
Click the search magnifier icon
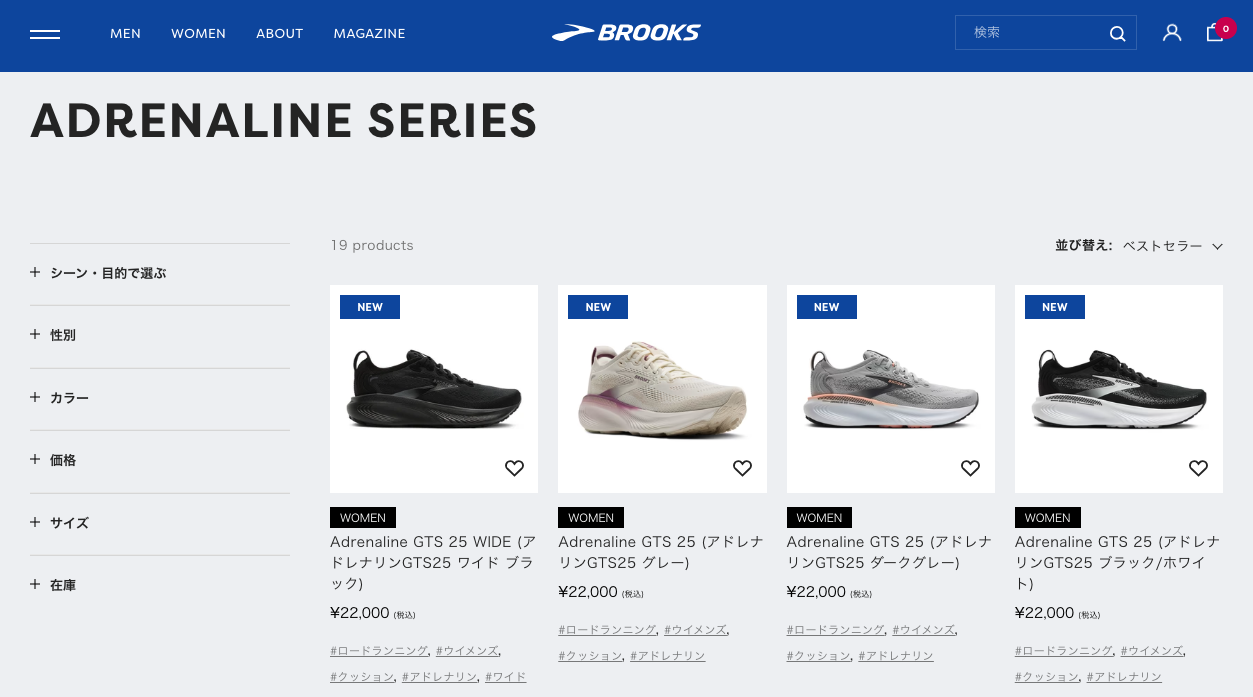1117,34
